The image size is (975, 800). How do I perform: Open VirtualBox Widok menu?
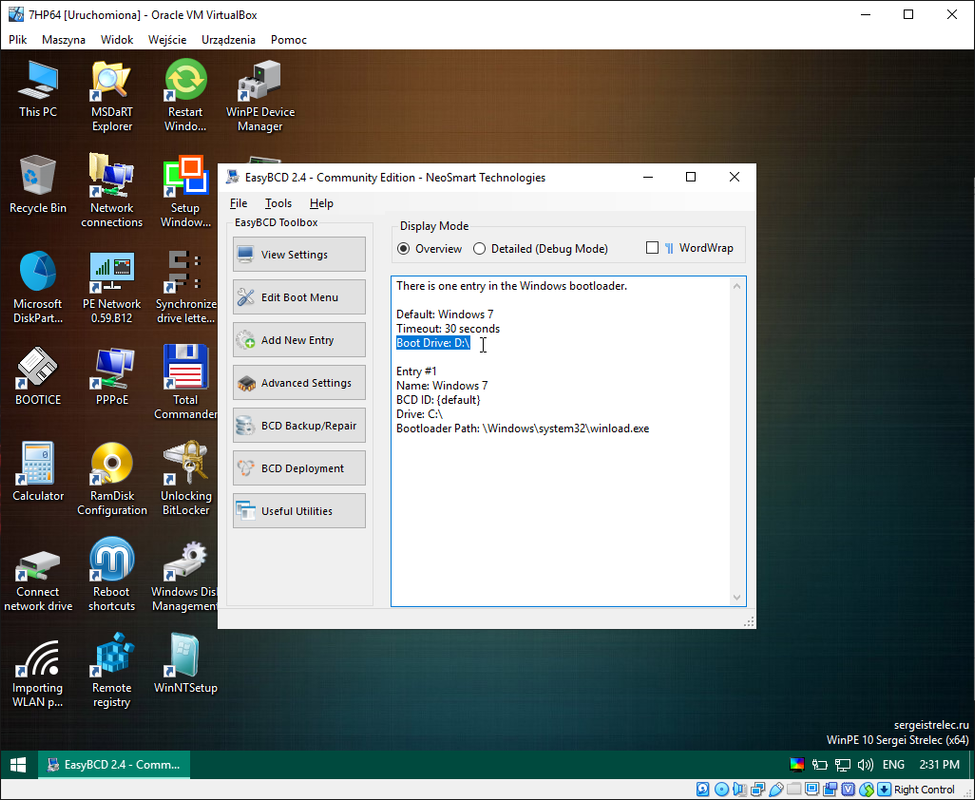click(x=117, y=39)
